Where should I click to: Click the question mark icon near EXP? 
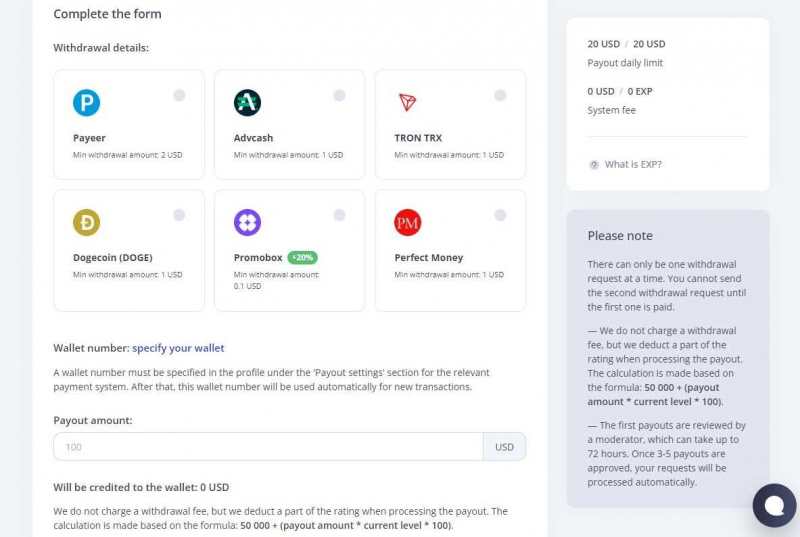tap(594, 164)
